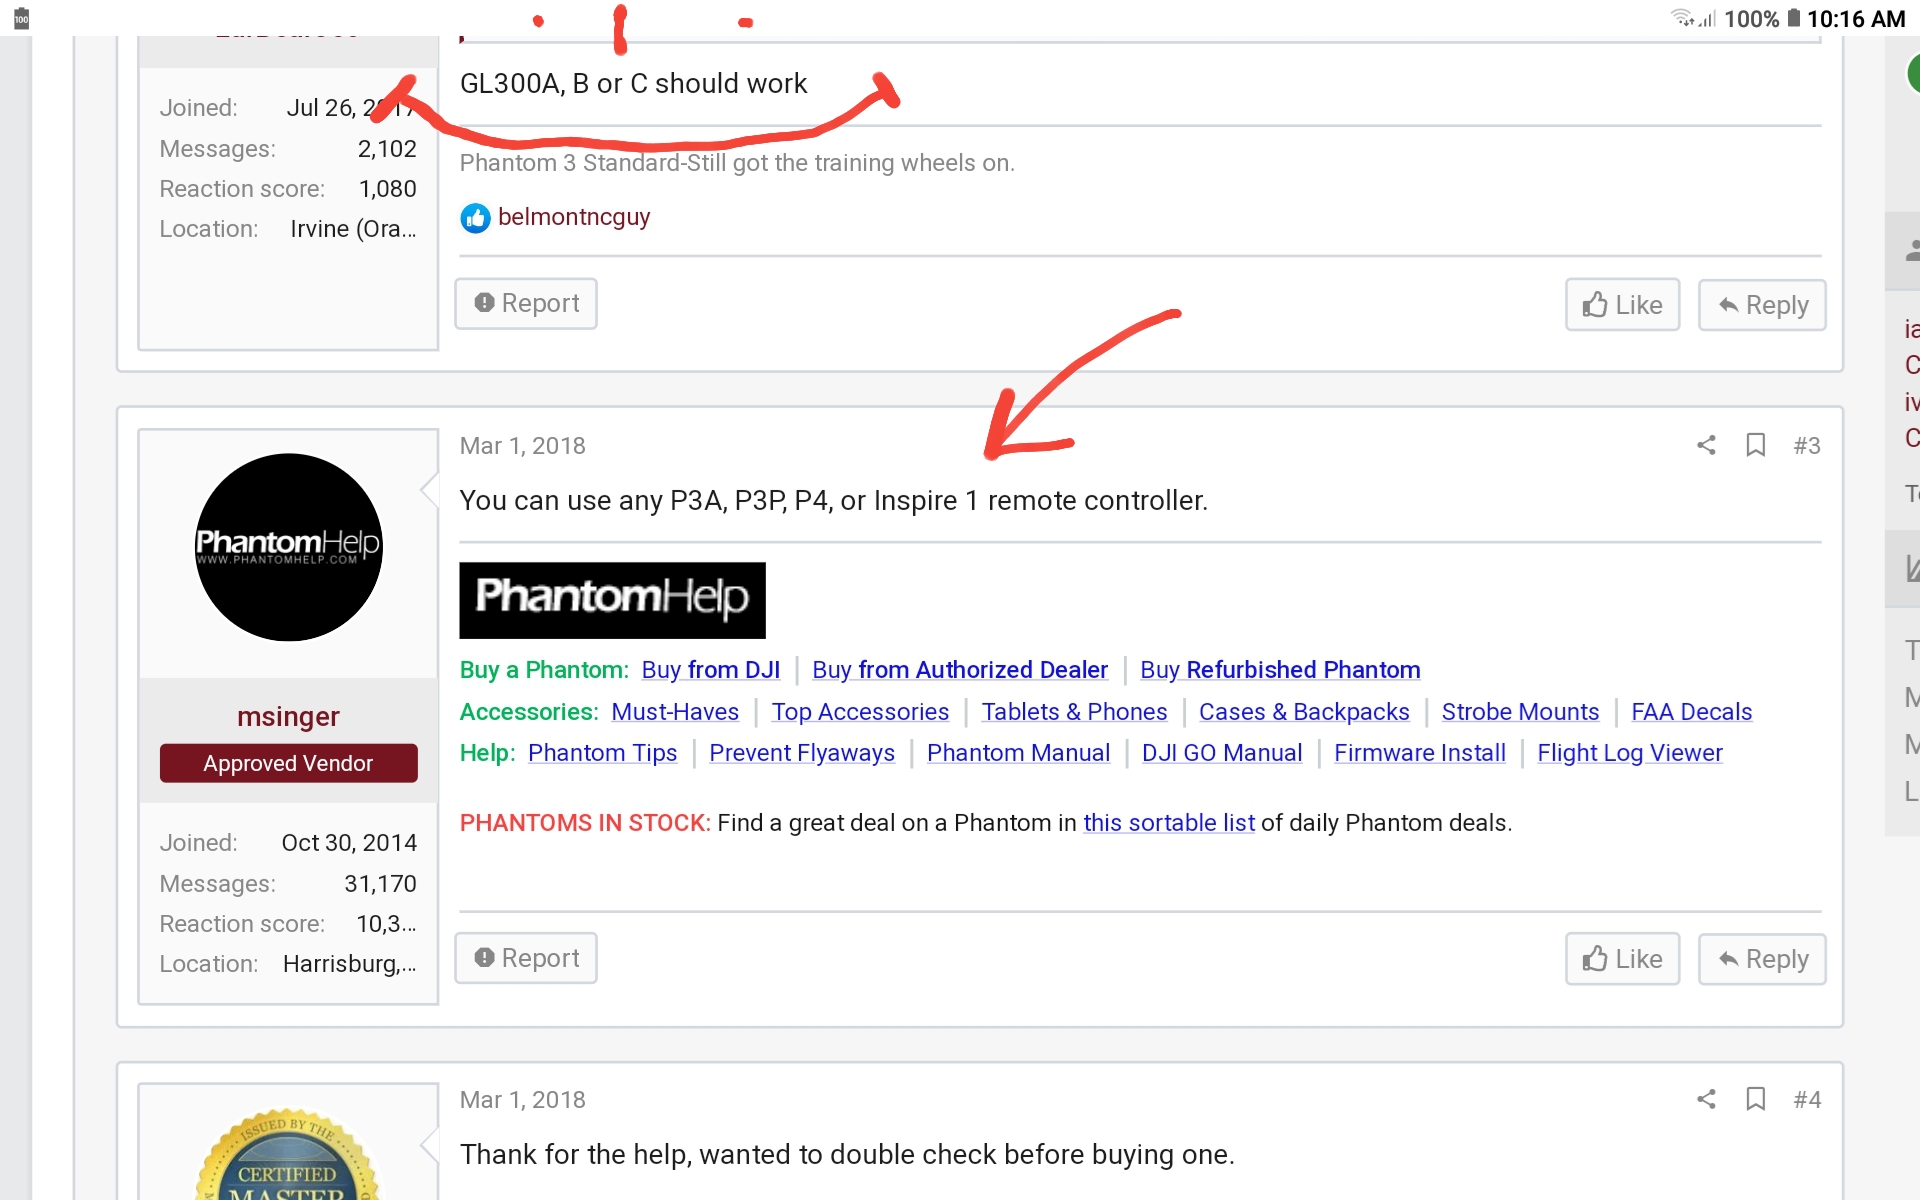1920x1200 pixels.
Task: Open Buy from Authorized Dealer link
Action: pyautogui.click(x=960, y=670)
